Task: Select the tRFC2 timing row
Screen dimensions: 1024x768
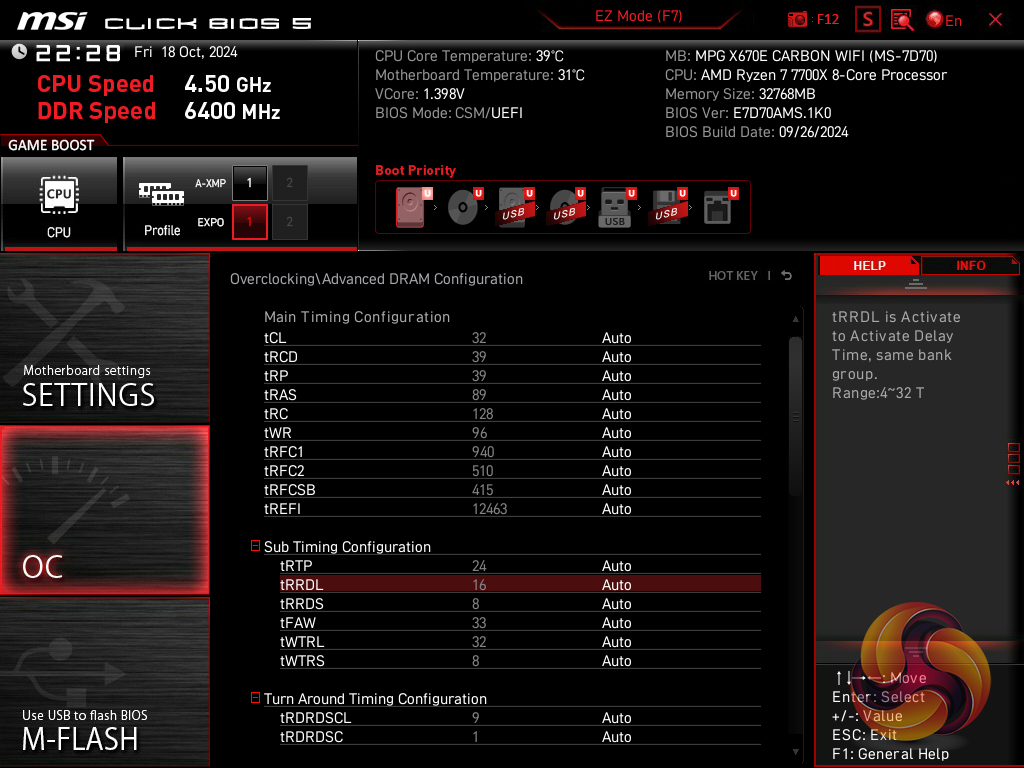Action: coord(512,470)
